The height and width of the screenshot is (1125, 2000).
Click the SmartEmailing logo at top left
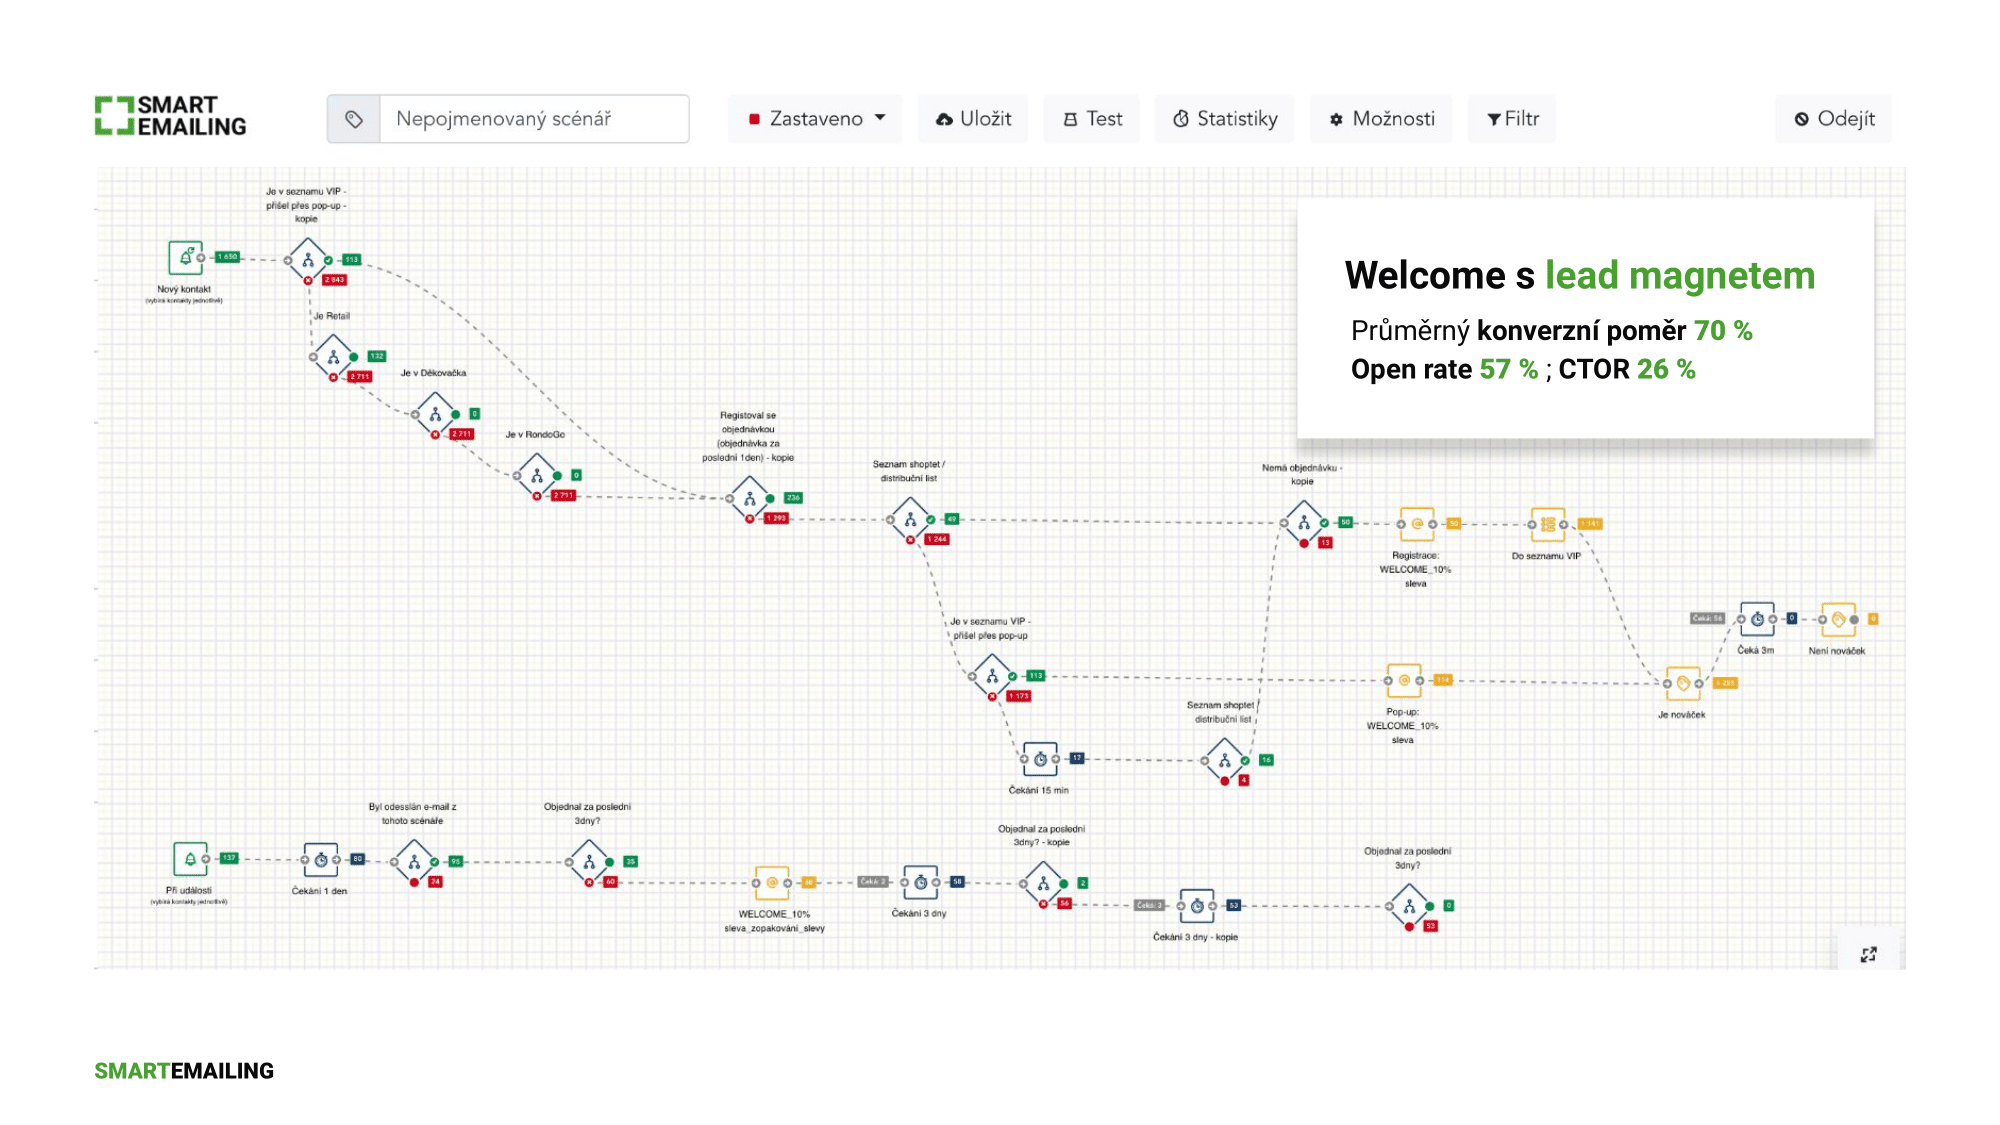coord(171,116)
